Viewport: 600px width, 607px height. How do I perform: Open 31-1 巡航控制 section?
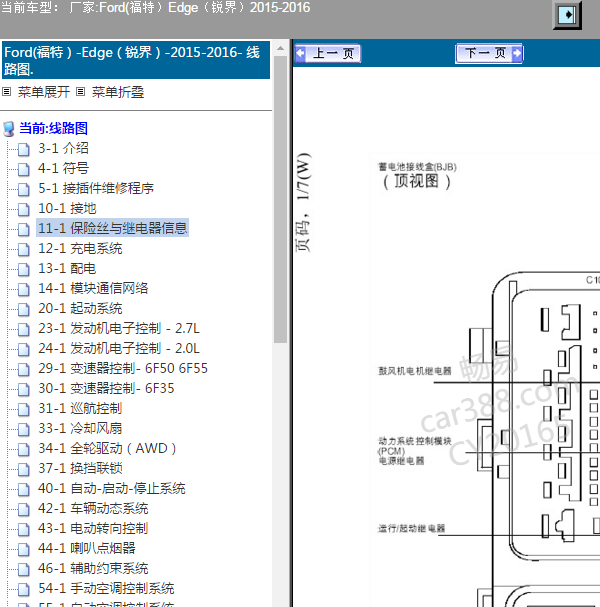(80, 409)
